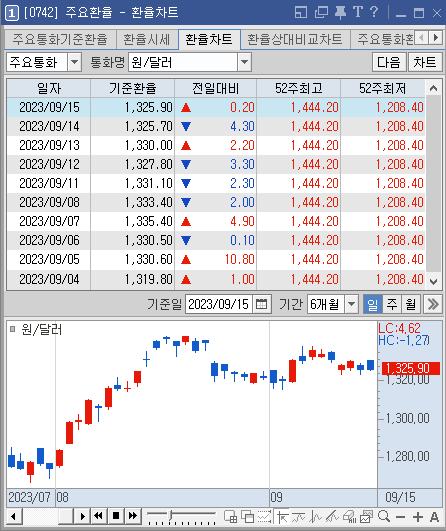446x531 pixels.
Task: Pin the window with pushpin icon
Action: [x=340, y=13]
